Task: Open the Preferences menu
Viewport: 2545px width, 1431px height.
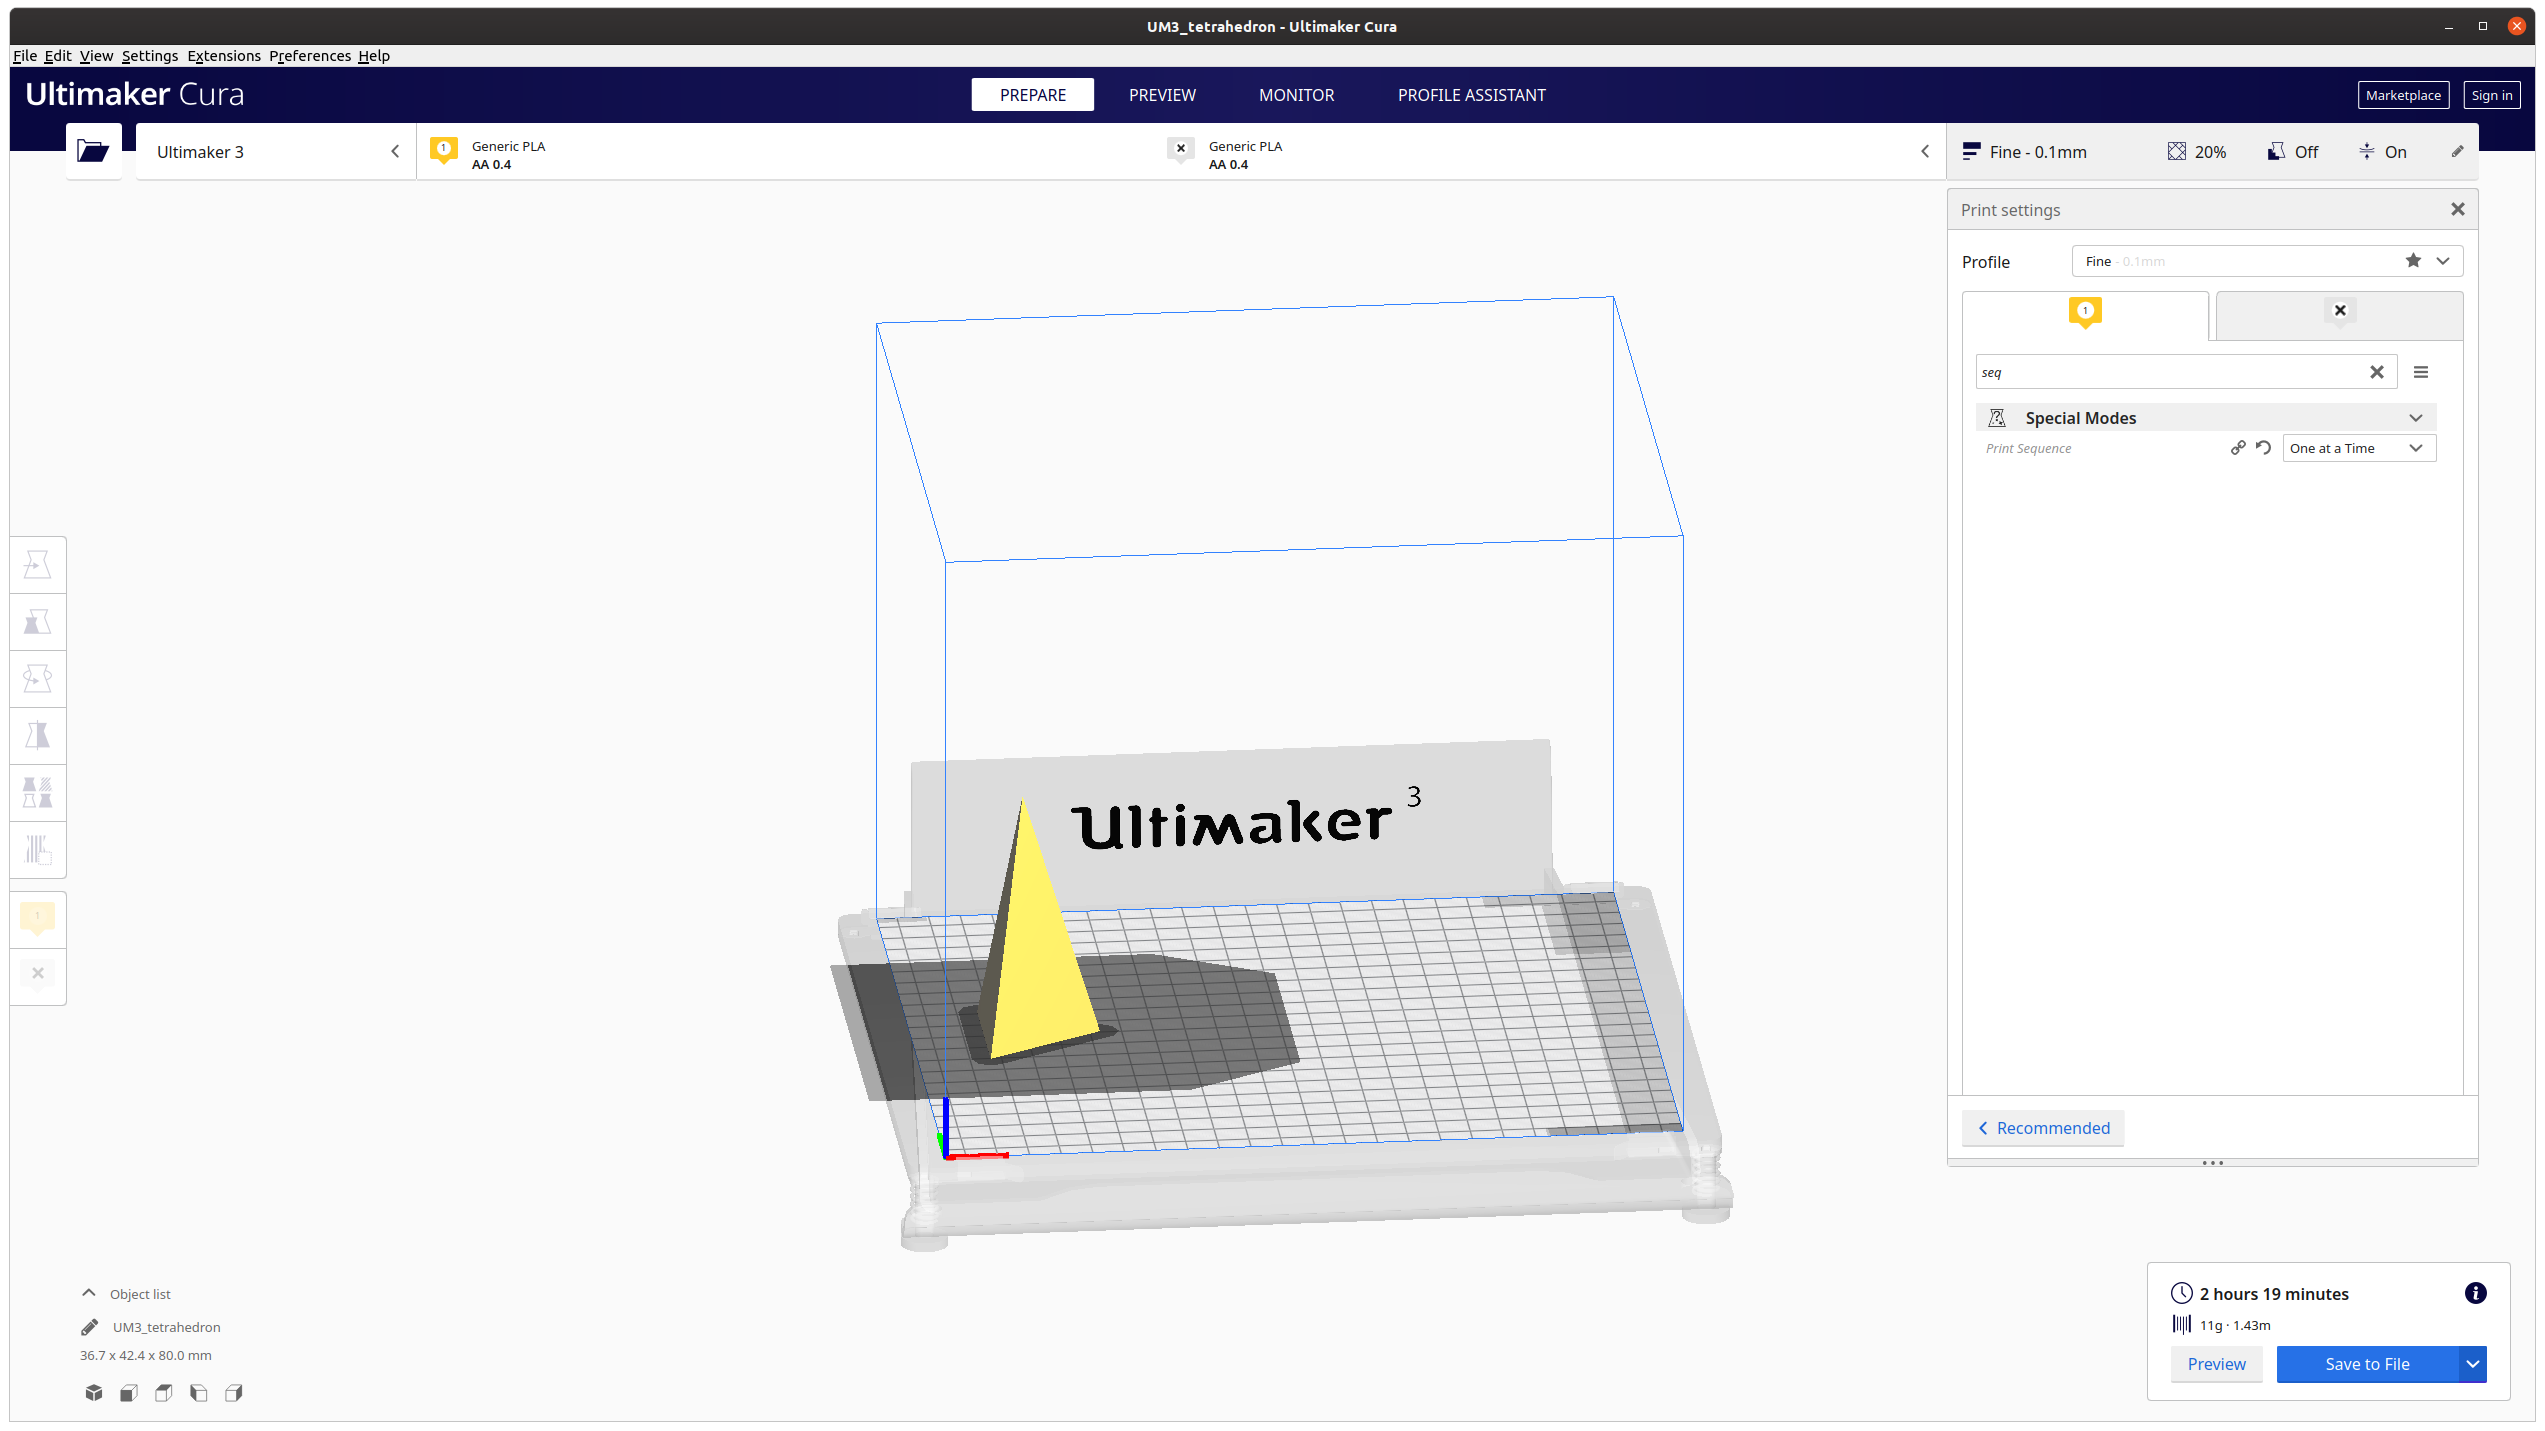Action: tap(310, 56)
